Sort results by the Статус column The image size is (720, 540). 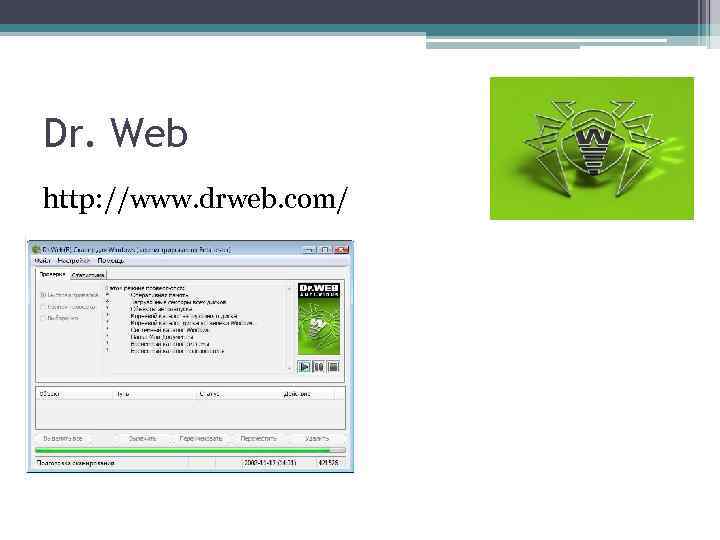(x=238, y=394)
